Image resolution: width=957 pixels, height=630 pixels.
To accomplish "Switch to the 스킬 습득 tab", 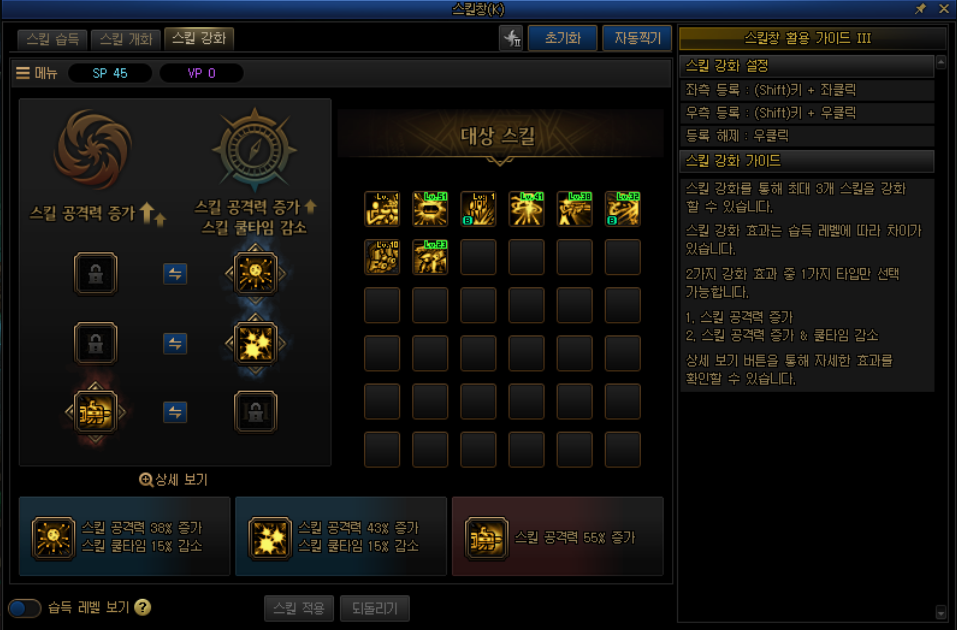I will click(52, 39).
